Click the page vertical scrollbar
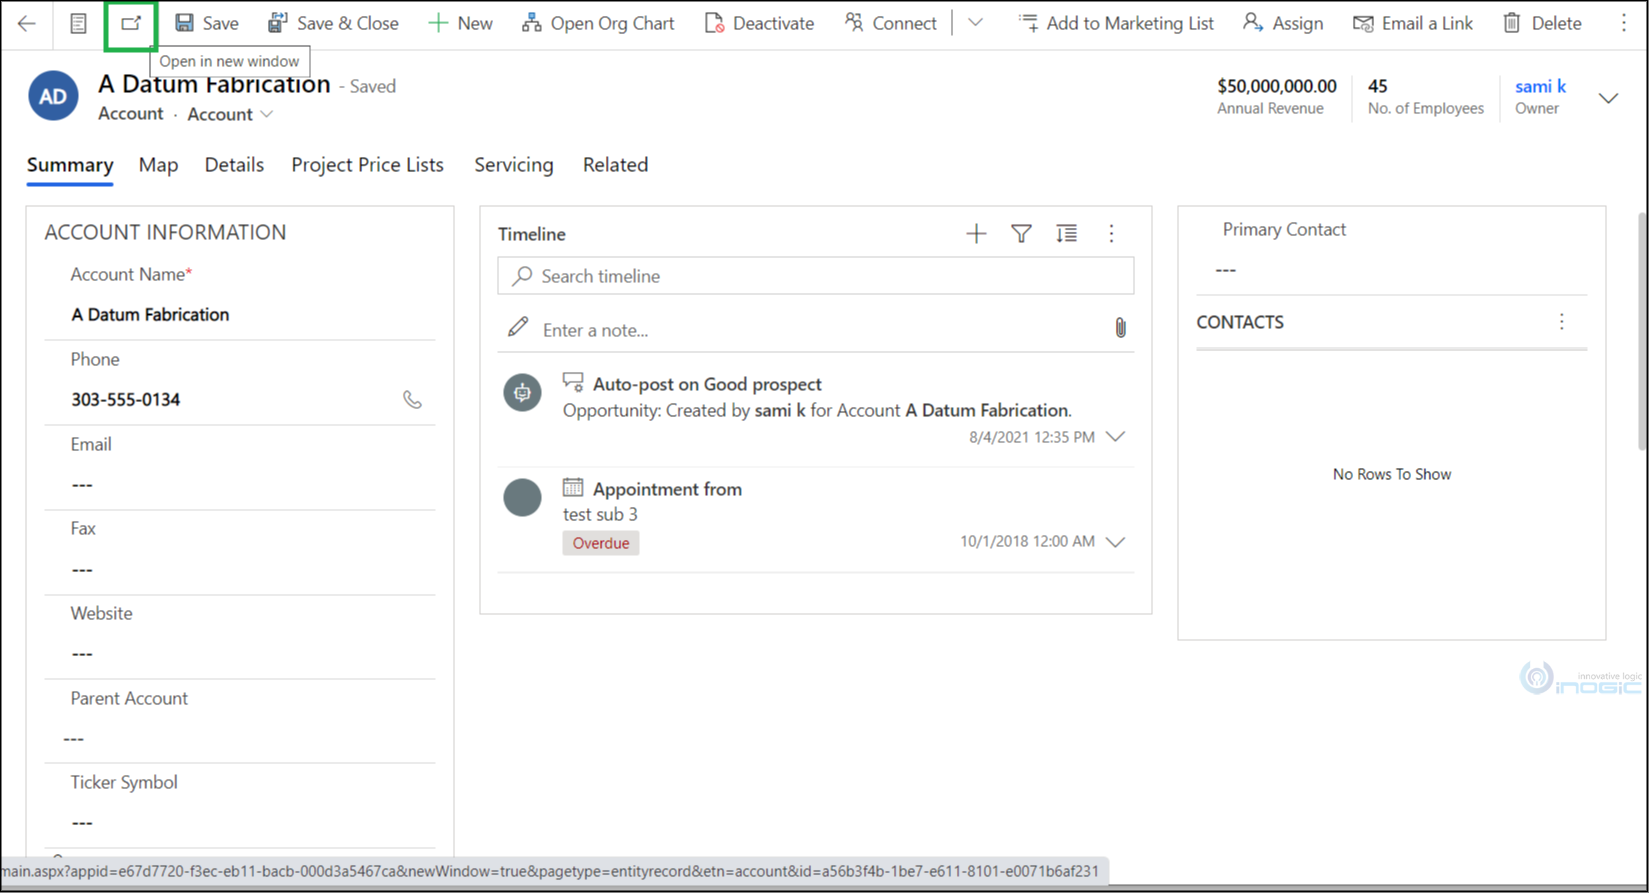Image resolution: width=1649 pixels, height=893 pixels. click(1642, 330)
